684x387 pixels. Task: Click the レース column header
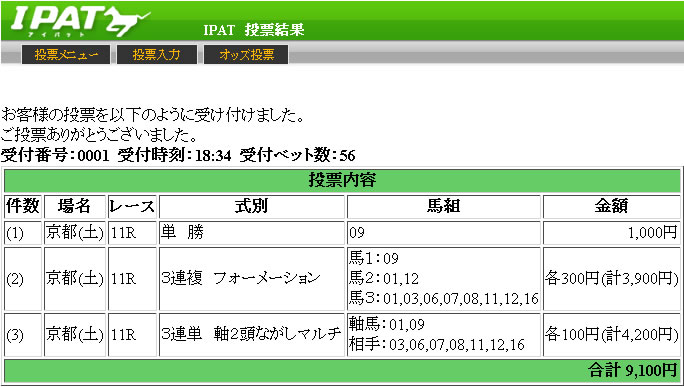click(132, 206)
